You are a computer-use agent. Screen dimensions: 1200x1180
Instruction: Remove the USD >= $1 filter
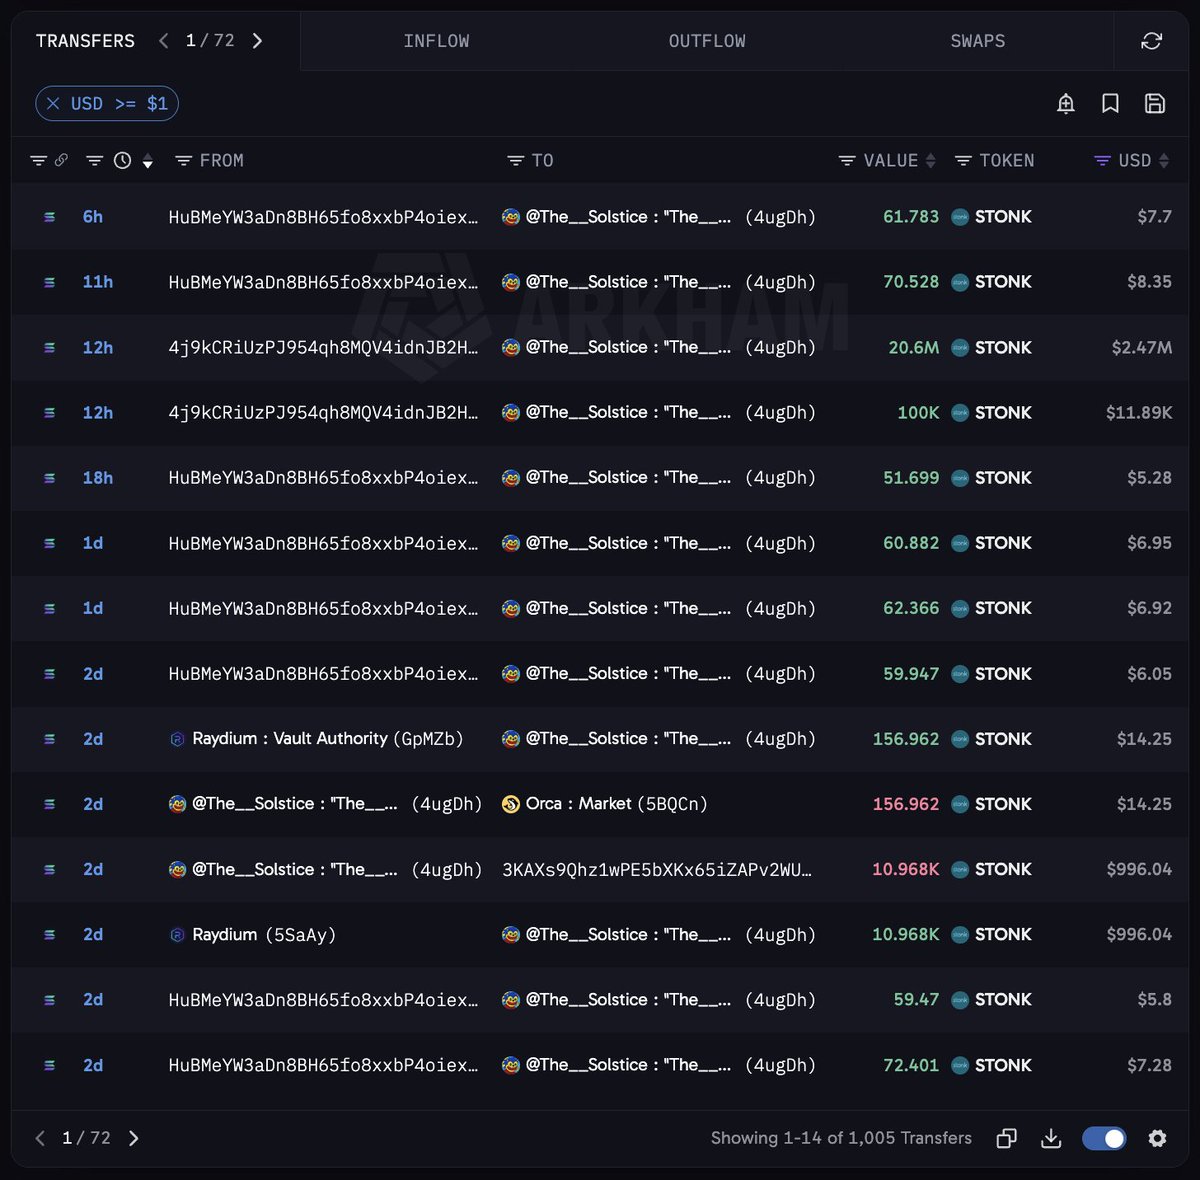pyautogui.click(x=53, y=104)
